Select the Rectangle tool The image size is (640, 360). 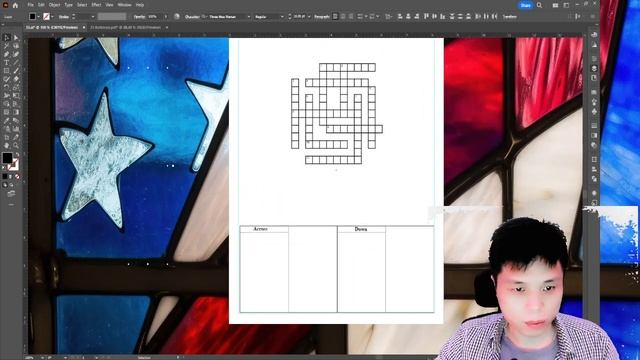7,71
